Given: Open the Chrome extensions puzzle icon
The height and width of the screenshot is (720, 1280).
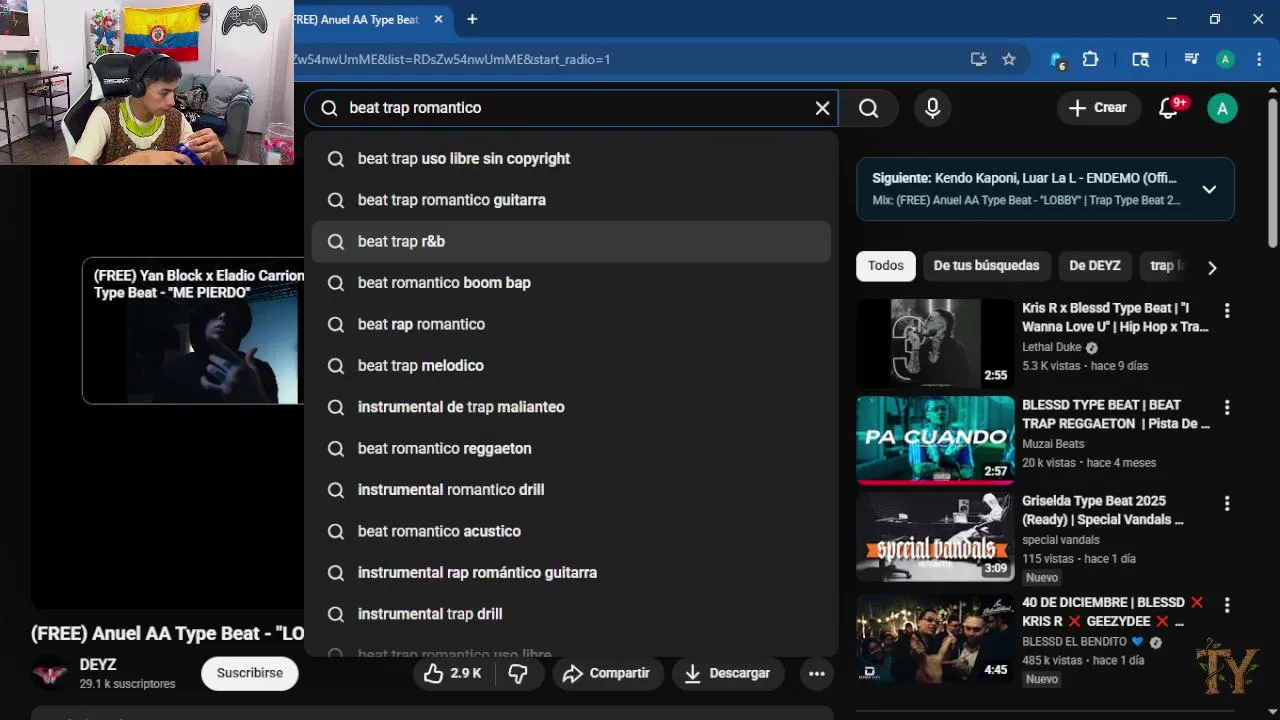Looking at the screenshot, I should [1091, 59].
